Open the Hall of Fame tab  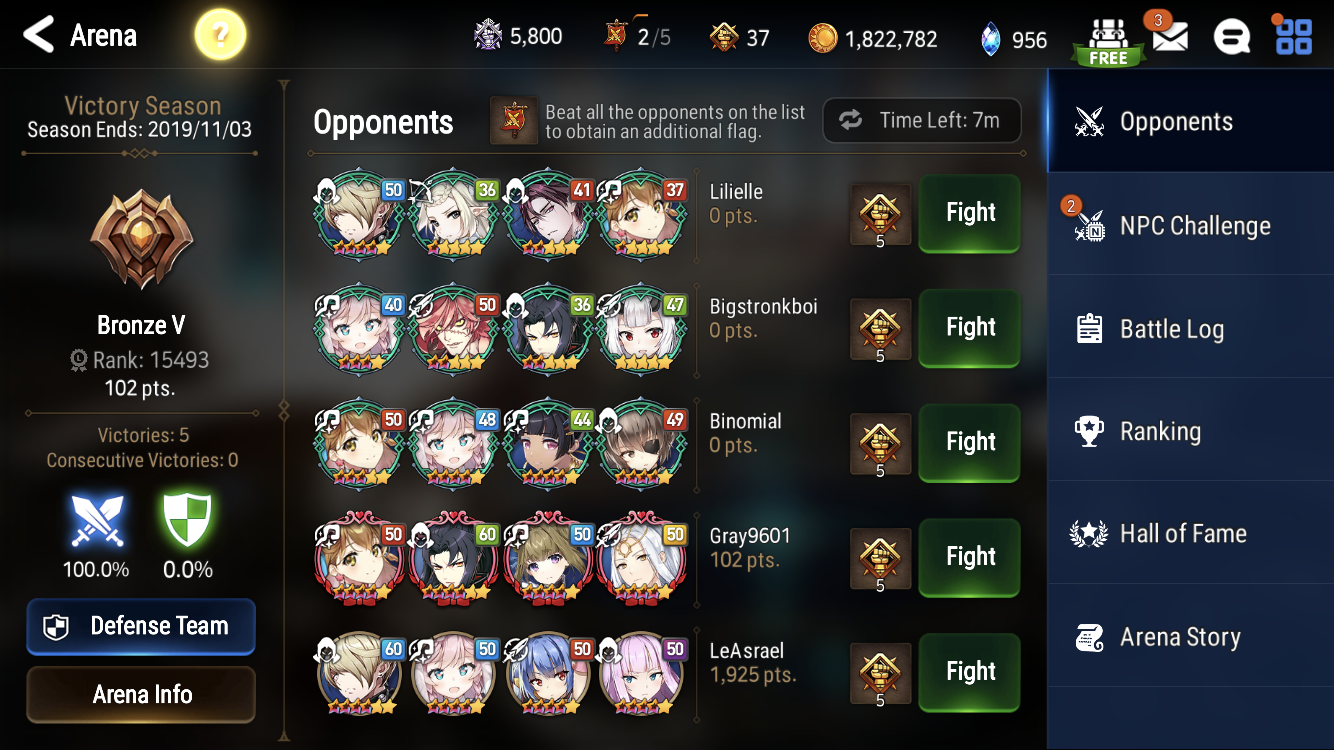(1190, 534)
